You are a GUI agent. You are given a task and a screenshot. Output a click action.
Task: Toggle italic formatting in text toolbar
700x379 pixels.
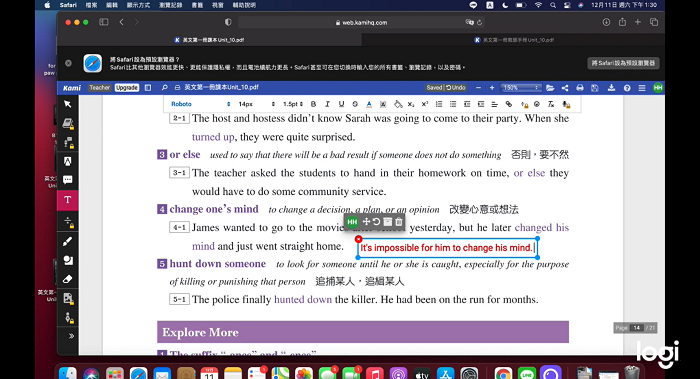tap(327, 104)
